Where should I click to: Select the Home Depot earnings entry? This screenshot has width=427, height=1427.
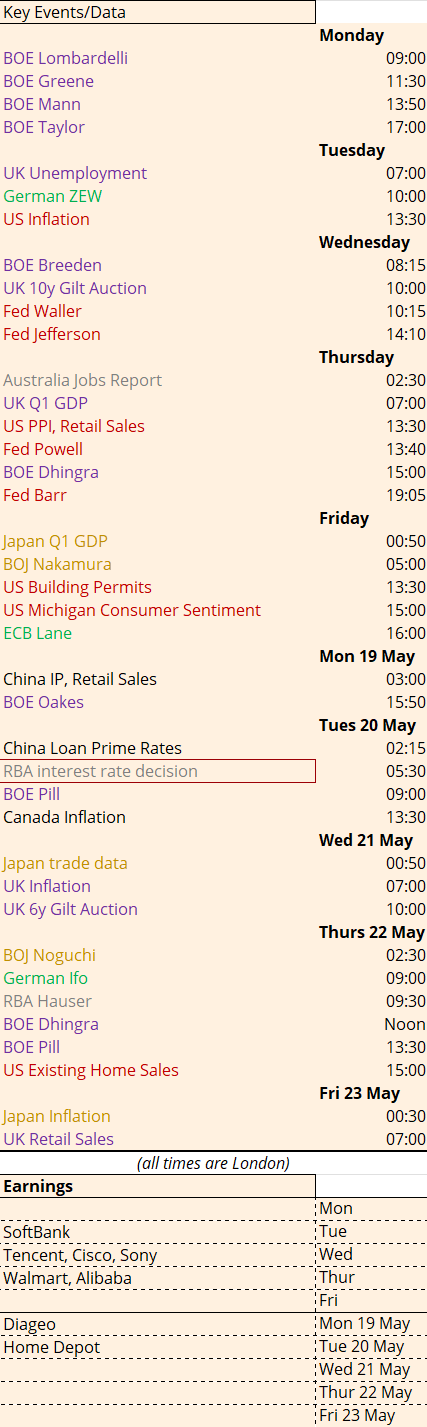[x=52, y=1347]
